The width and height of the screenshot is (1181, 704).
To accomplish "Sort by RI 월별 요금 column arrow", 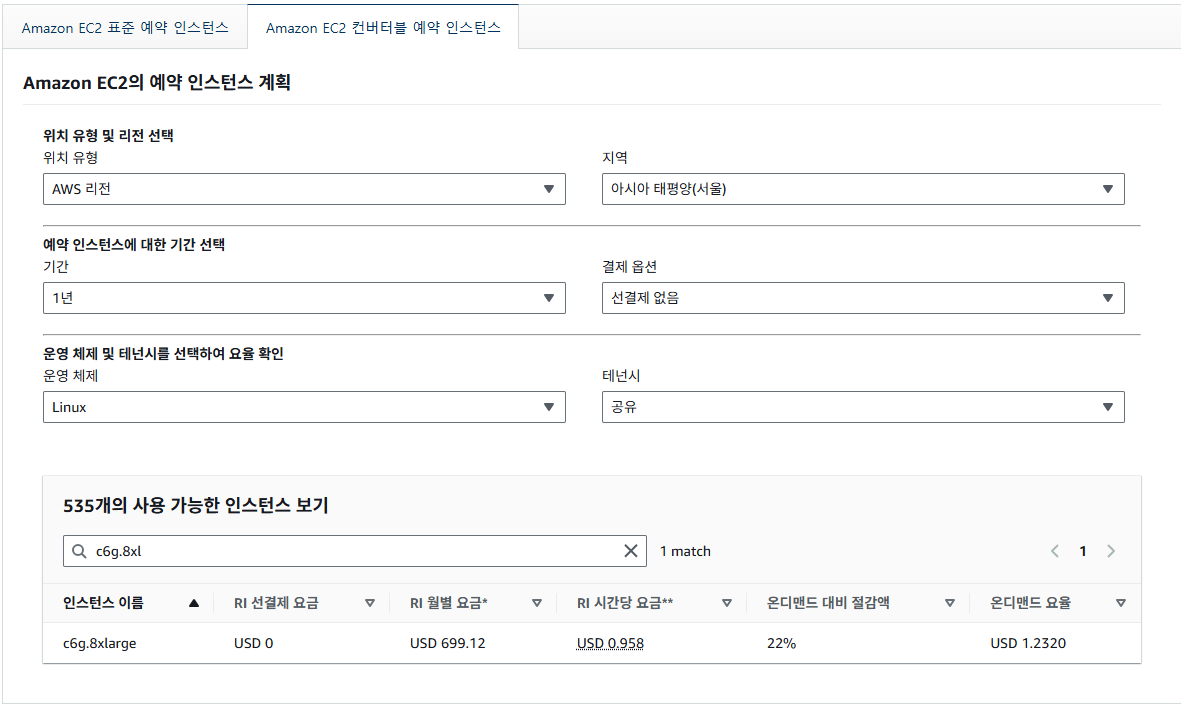I will [x=537, y=603].
